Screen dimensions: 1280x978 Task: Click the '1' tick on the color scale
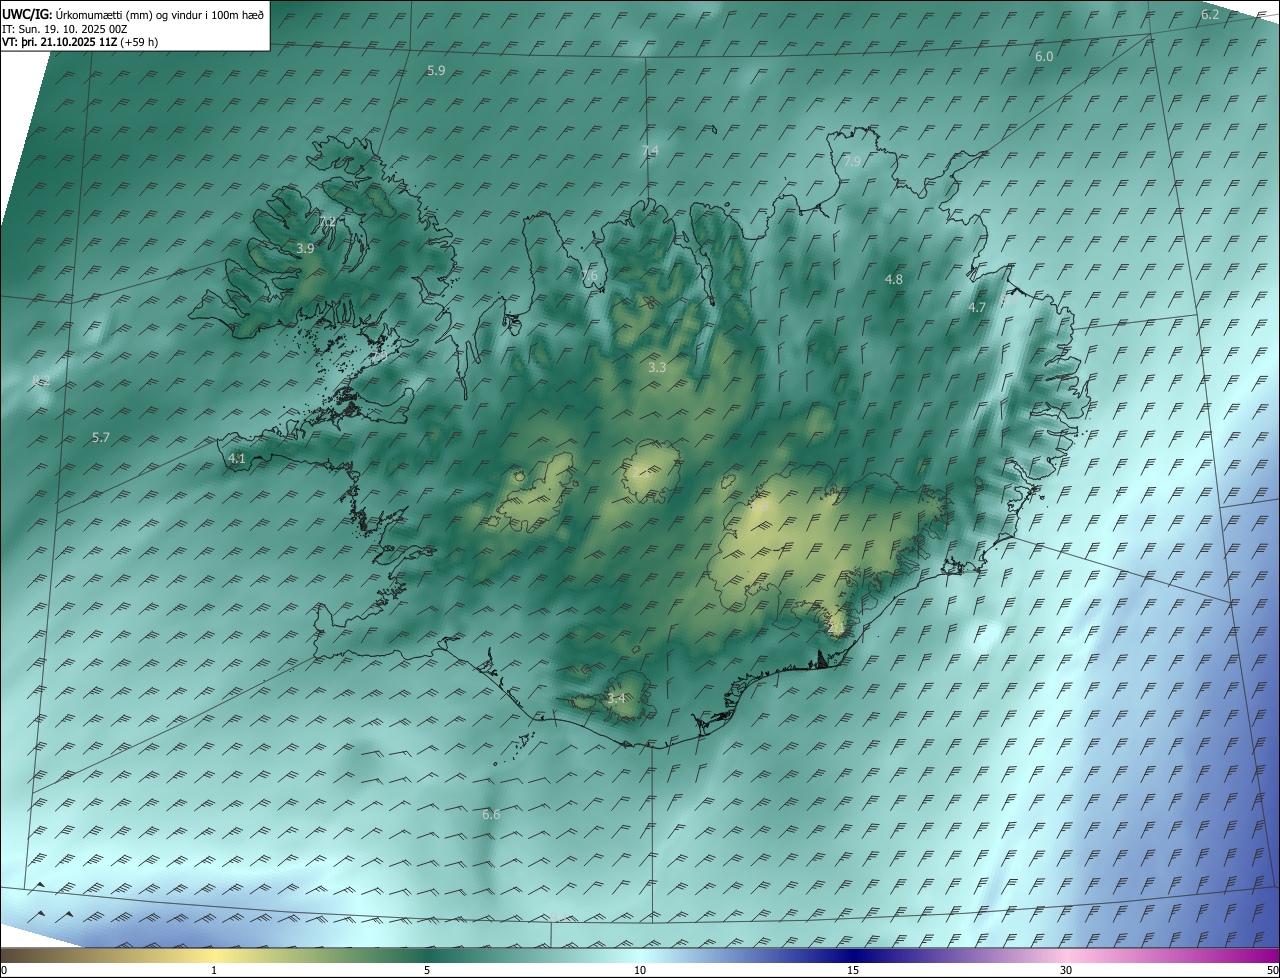(x=214, y=970)
